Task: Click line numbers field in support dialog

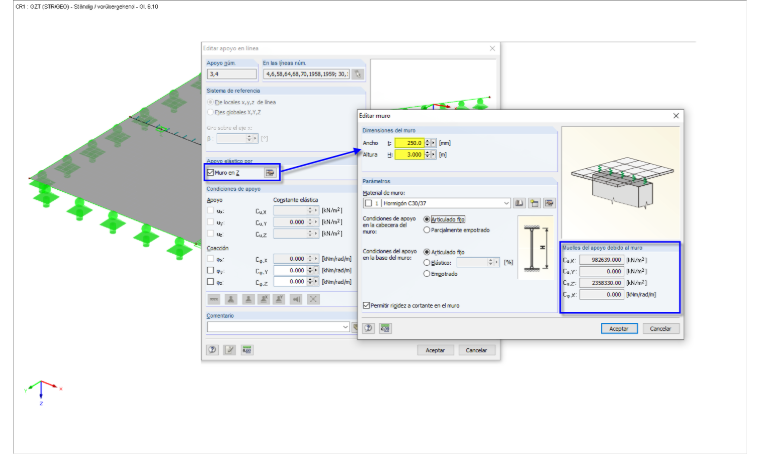Action: point(307,74)
